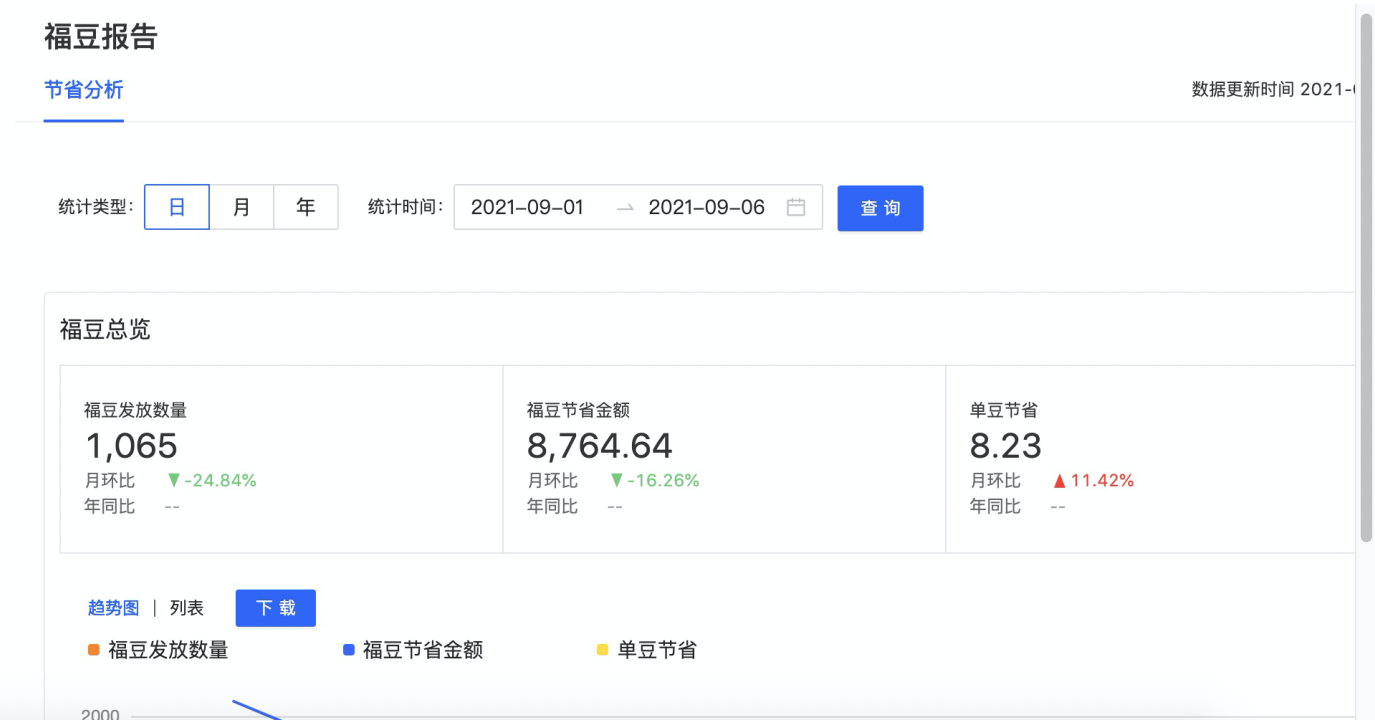Screen dimensions: 1375x720
Task: Switch to 列表 view
Action: pyautogui.click(x=187, y=608)
